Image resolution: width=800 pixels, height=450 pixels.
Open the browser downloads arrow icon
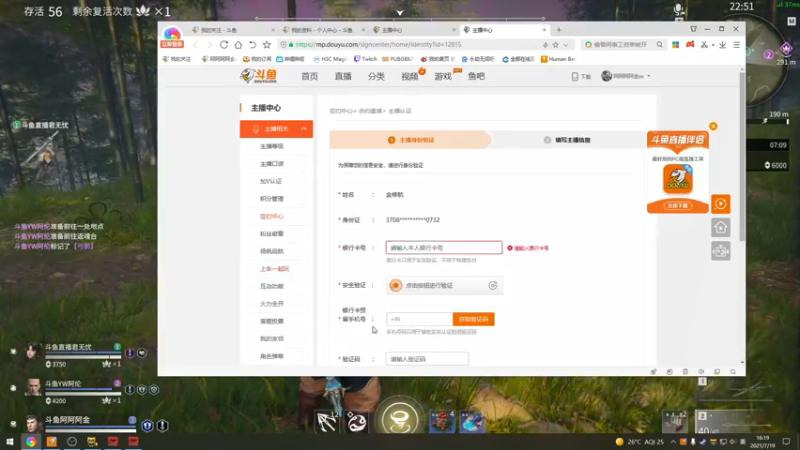(x=722, y=45)
